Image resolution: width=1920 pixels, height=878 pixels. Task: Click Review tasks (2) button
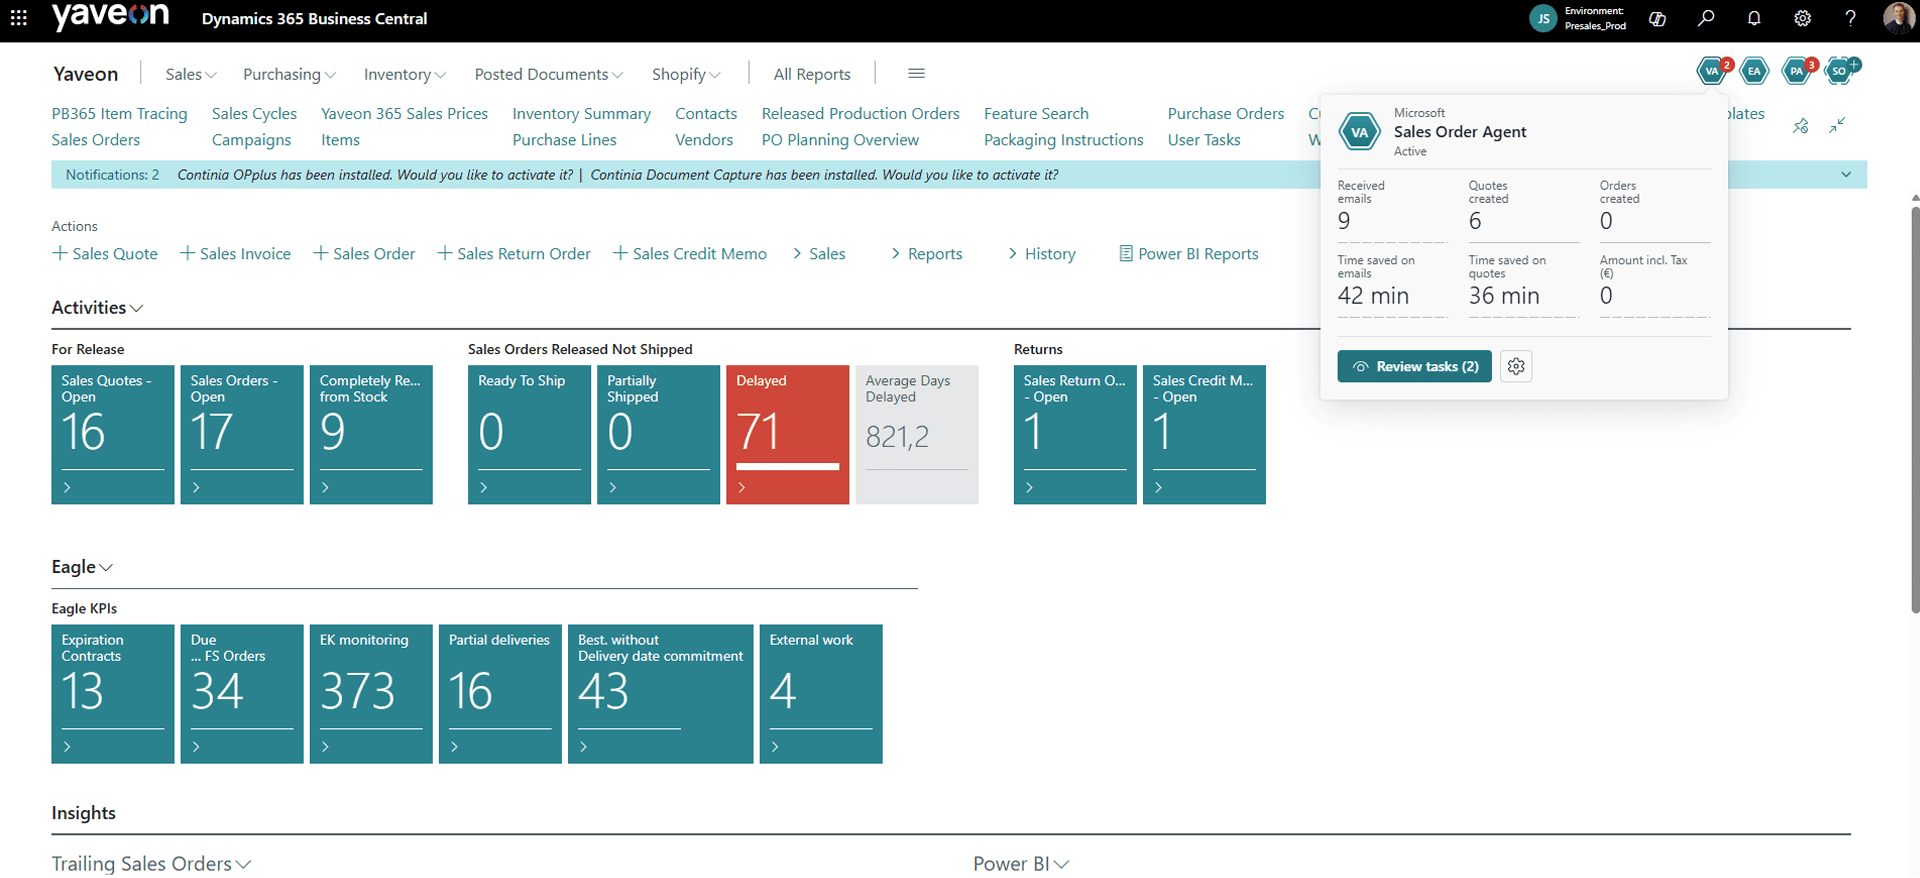1415,367
